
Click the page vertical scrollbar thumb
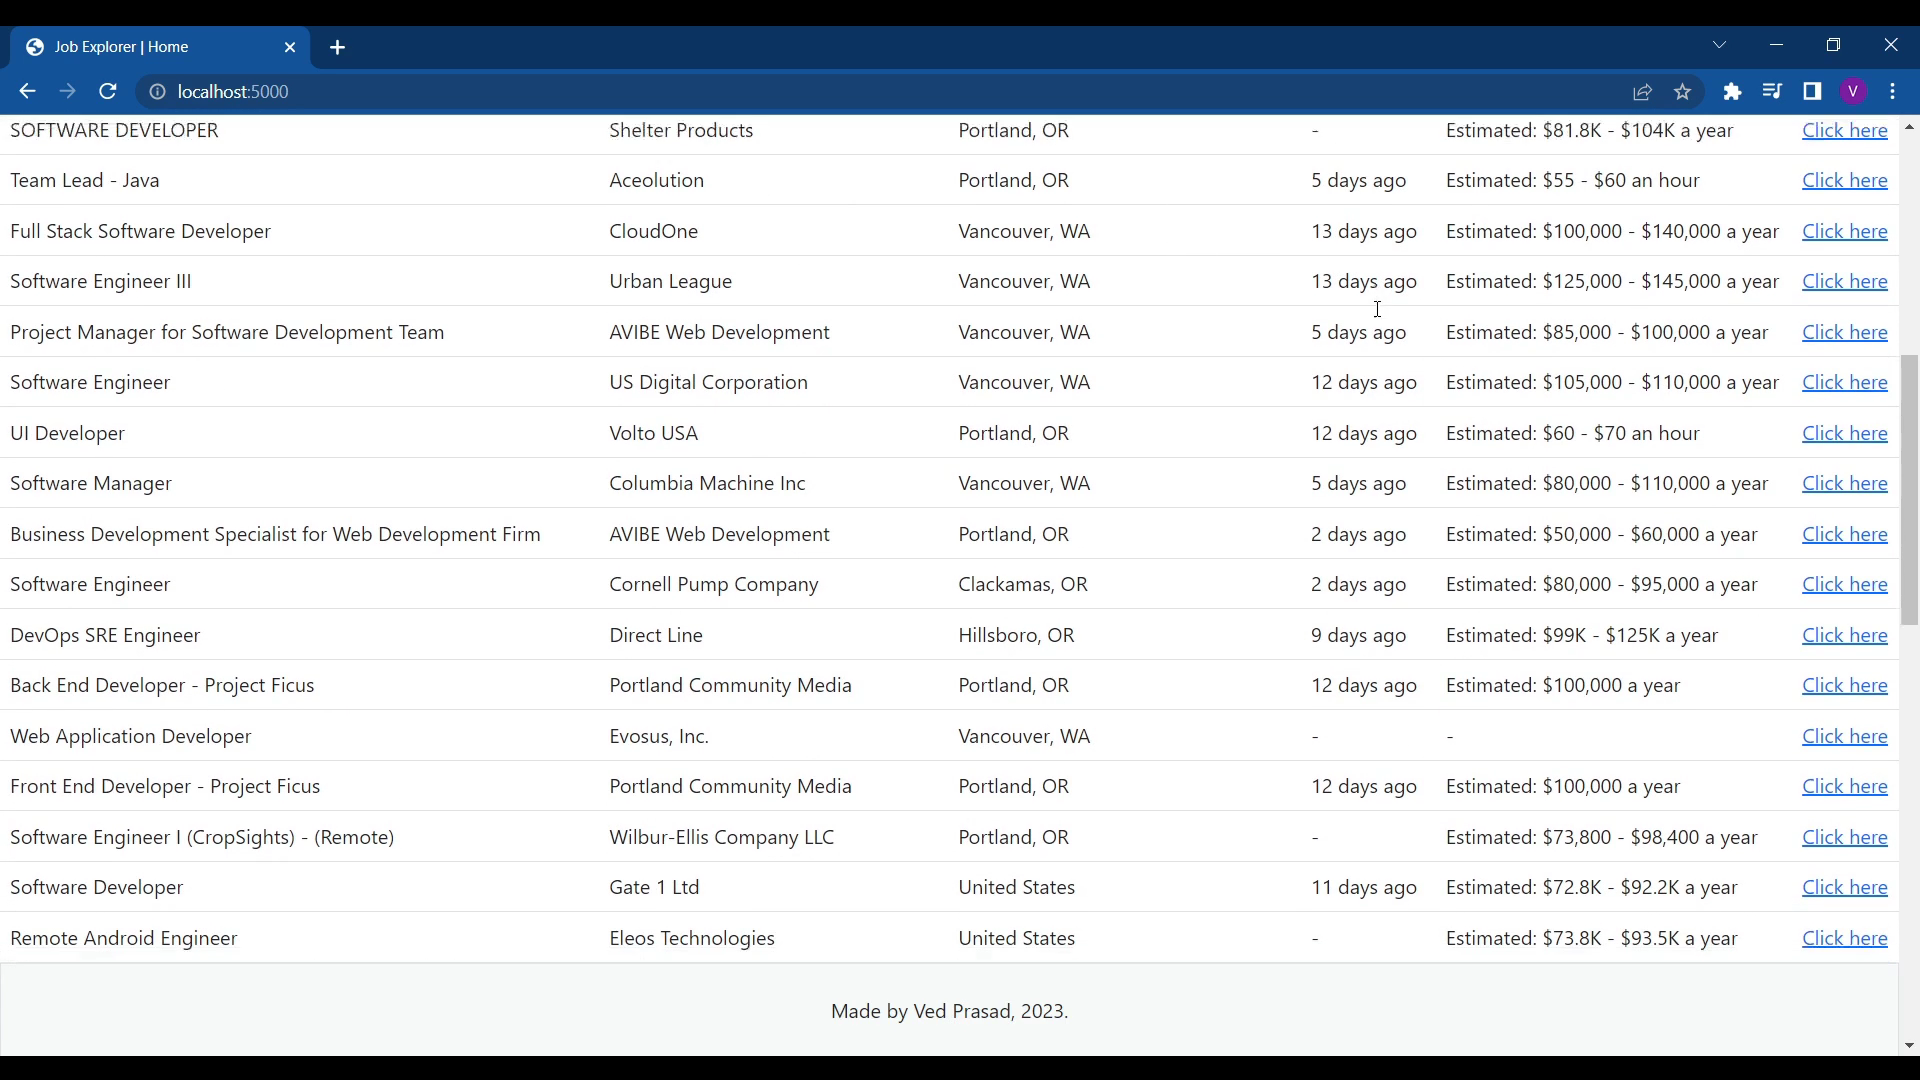[1909, 490]
